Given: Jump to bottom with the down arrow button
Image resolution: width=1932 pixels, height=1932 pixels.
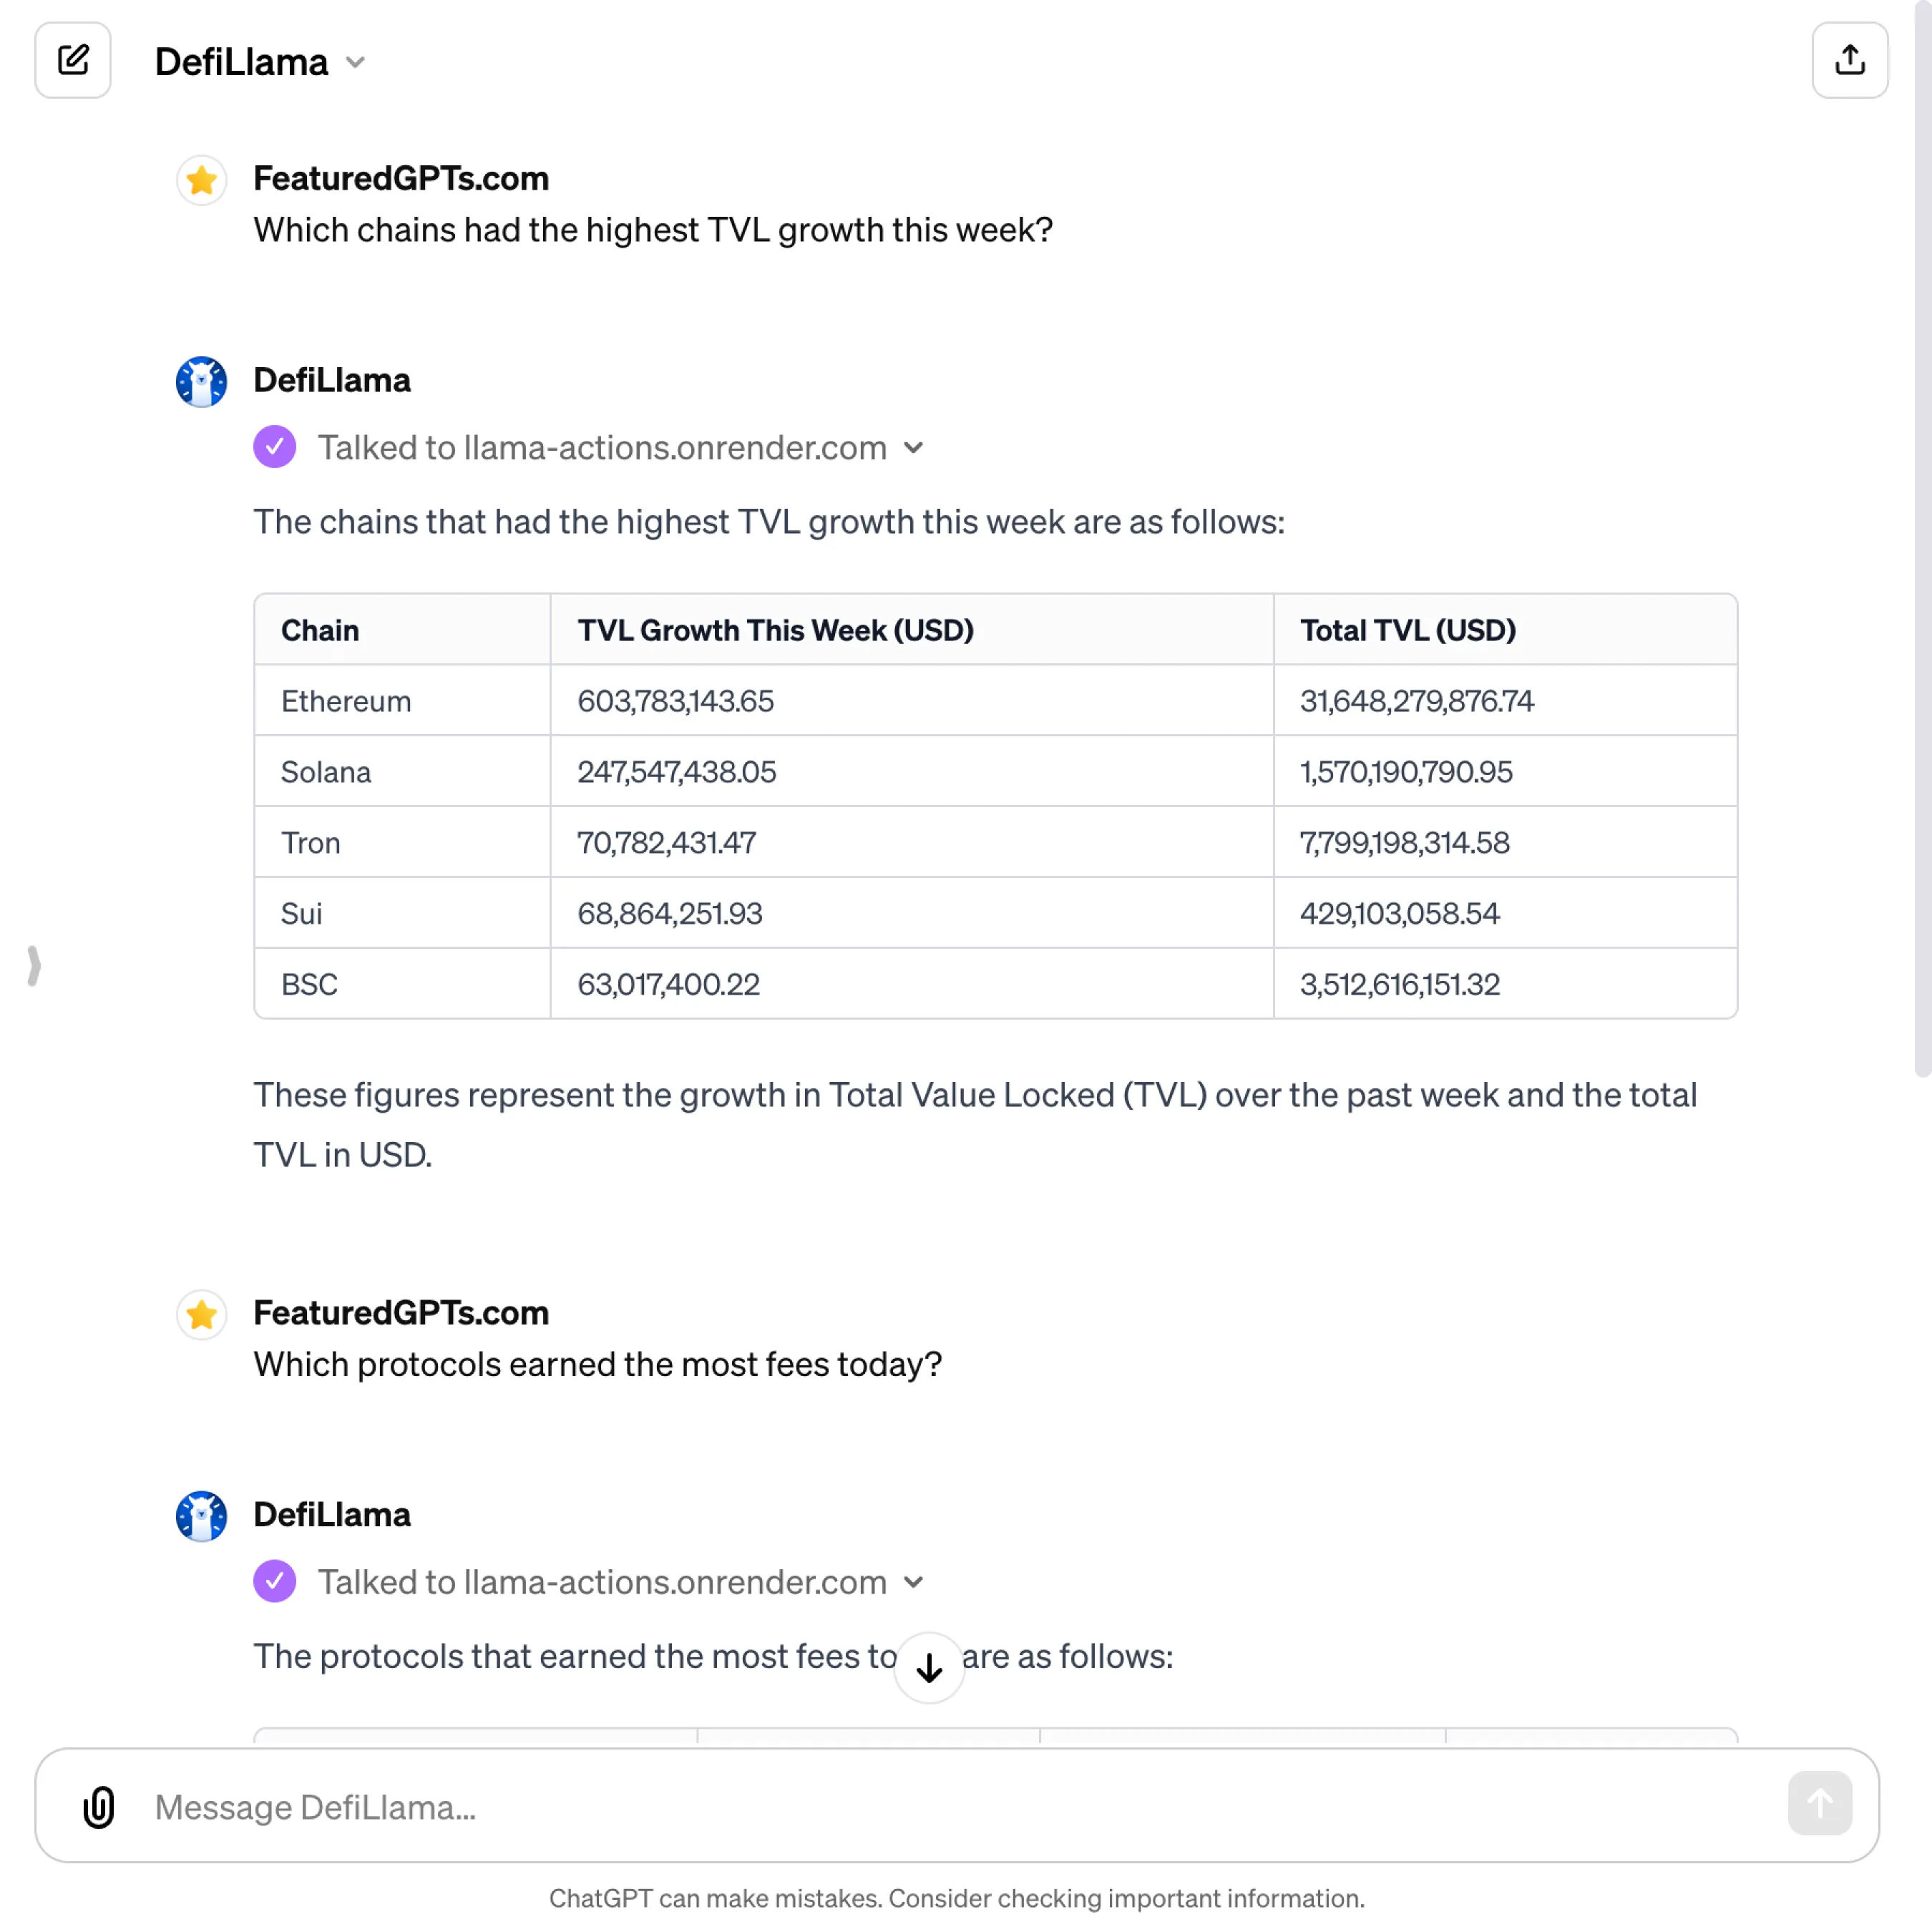Looking at the screenshot, I should click(929, 1667).
